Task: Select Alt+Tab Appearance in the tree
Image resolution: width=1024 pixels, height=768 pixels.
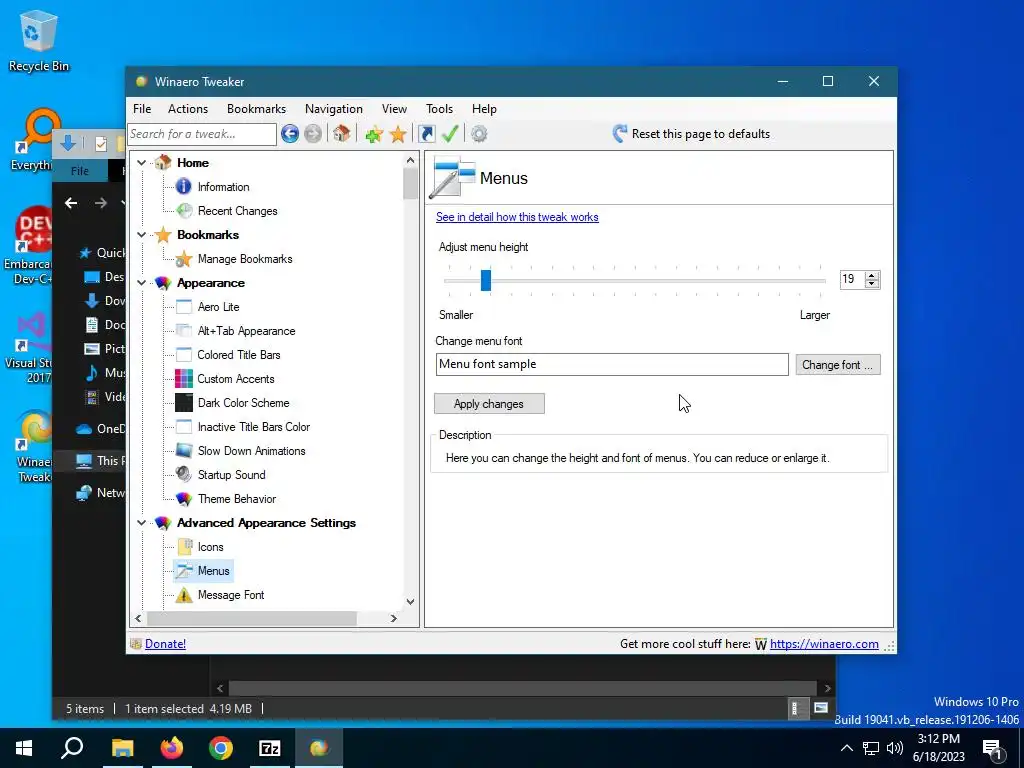Action: [246, 331]
